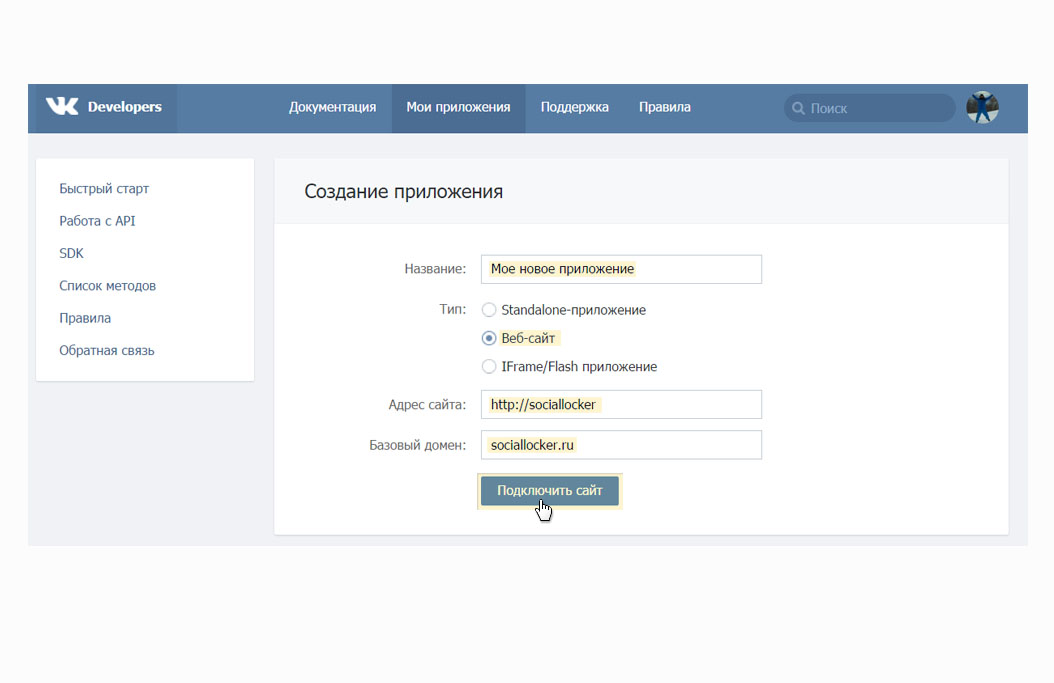Viewport: 1054px width, 683px height.
Task: Open the Поддержка section
Action: pyautogui.click(x=574, y=107)
